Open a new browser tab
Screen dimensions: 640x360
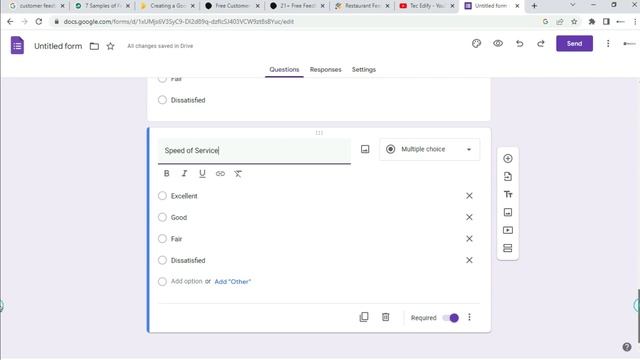point(534,6)
